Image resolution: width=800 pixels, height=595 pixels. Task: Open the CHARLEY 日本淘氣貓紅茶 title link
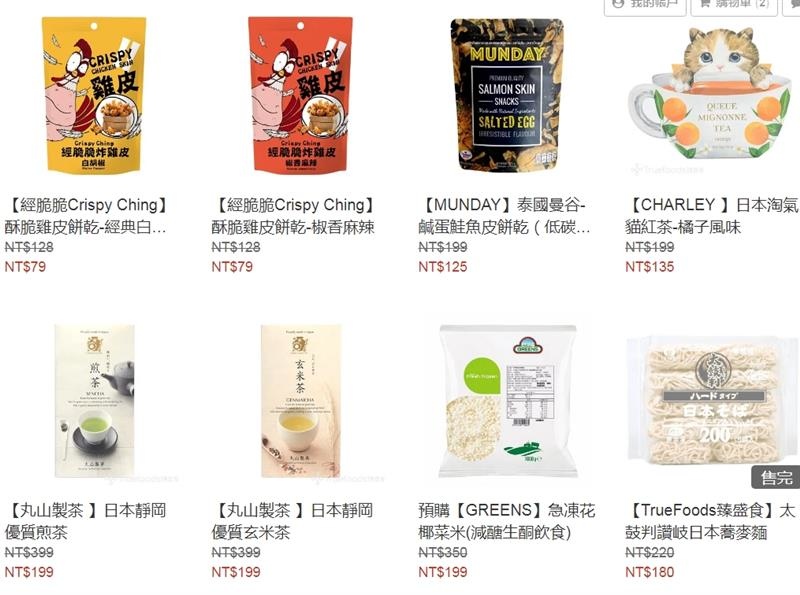pyautogui.click(x=712, y=216)
